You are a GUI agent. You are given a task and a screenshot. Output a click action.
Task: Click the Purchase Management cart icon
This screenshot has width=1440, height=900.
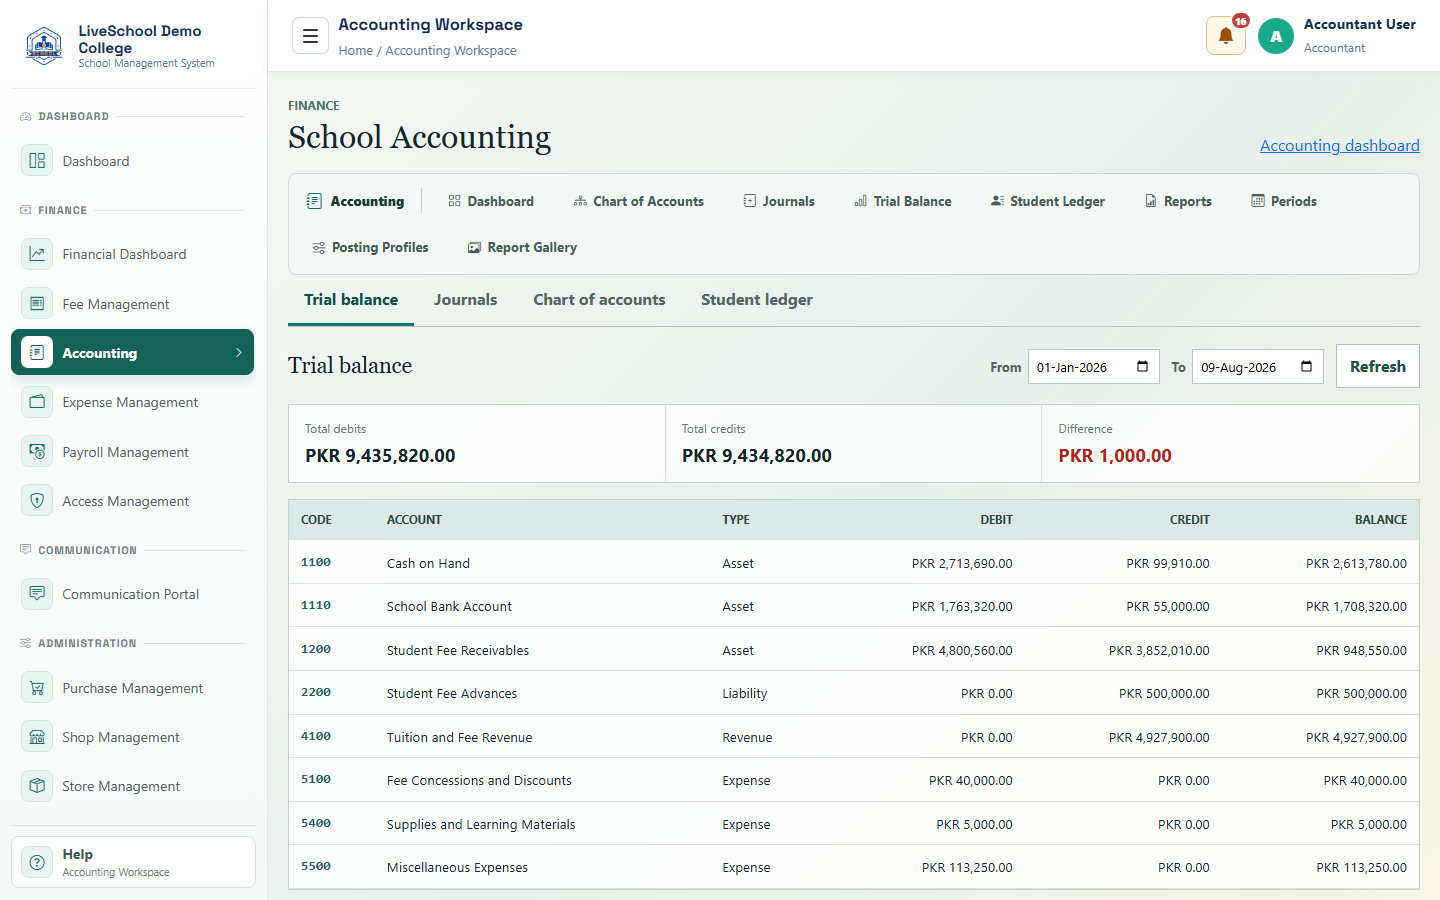(37, 688)
